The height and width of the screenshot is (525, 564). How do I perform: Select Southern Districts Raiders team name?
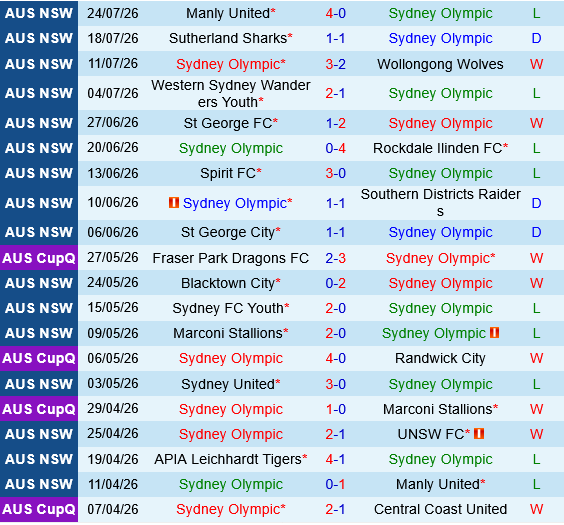(x=440, y=203)
